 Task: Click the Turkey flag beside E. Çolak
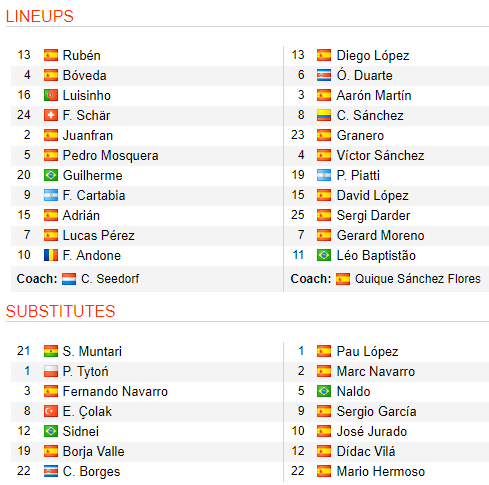[51, 411]
